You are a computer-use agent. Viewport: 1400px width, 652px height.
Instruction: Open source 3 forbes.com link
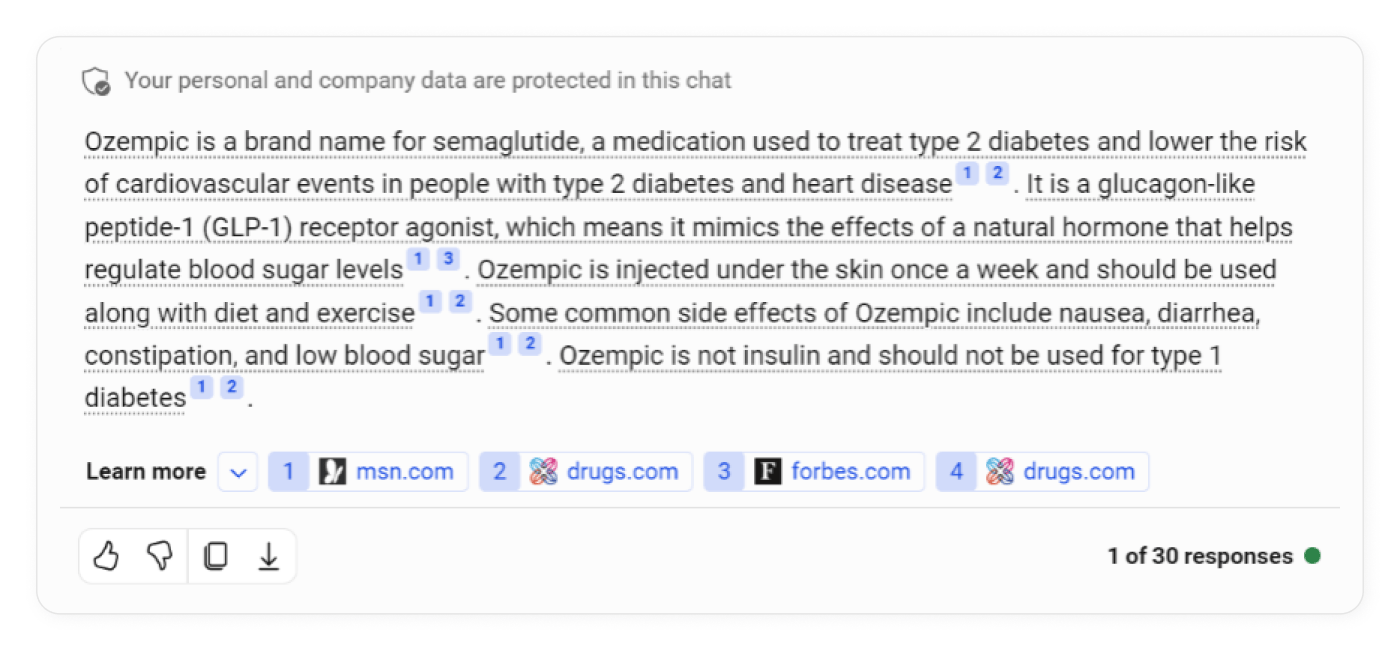[850, 472]
